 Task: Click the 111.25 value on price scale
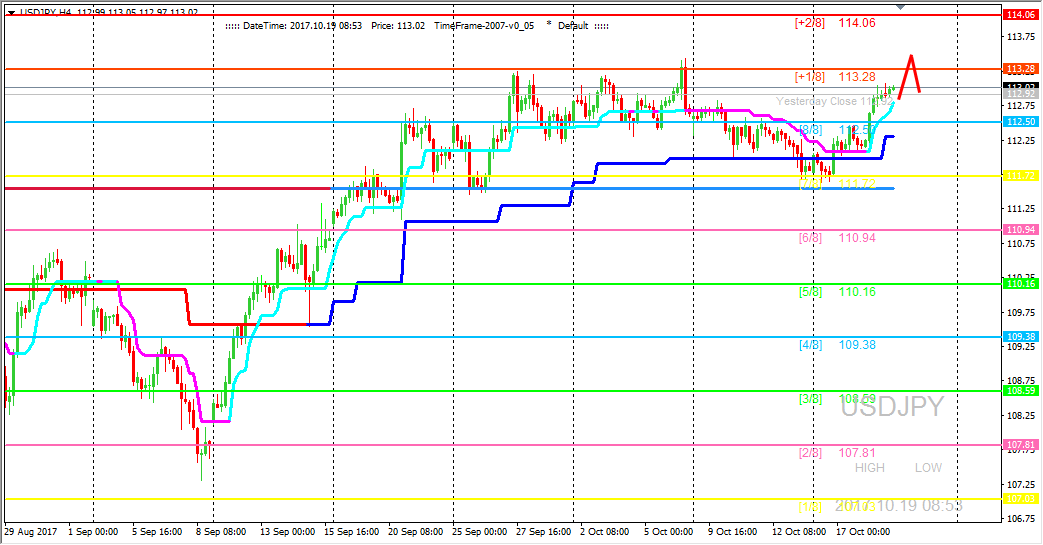[x=1022, y=209]
